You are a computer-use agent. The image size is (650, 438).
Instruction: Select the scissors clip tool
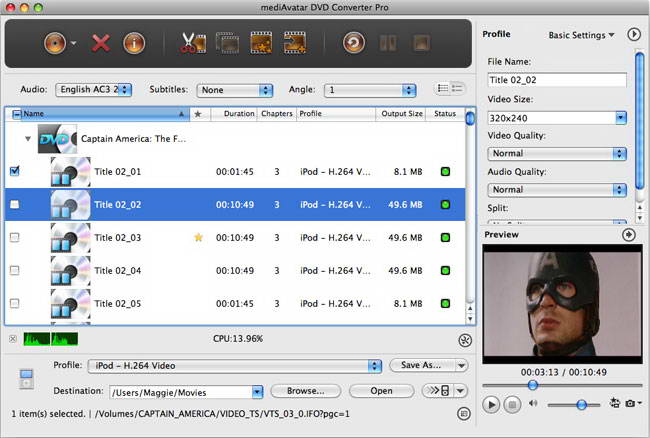[x=192, y=43]
